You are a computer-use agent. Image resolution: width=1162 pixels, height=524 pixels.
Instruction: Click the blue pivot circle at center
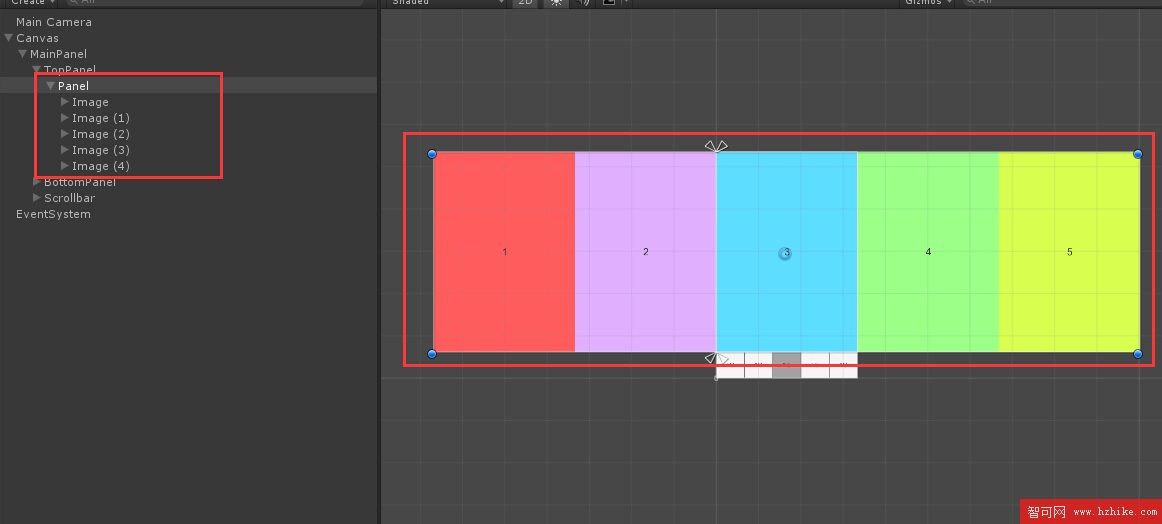point(785,253)
